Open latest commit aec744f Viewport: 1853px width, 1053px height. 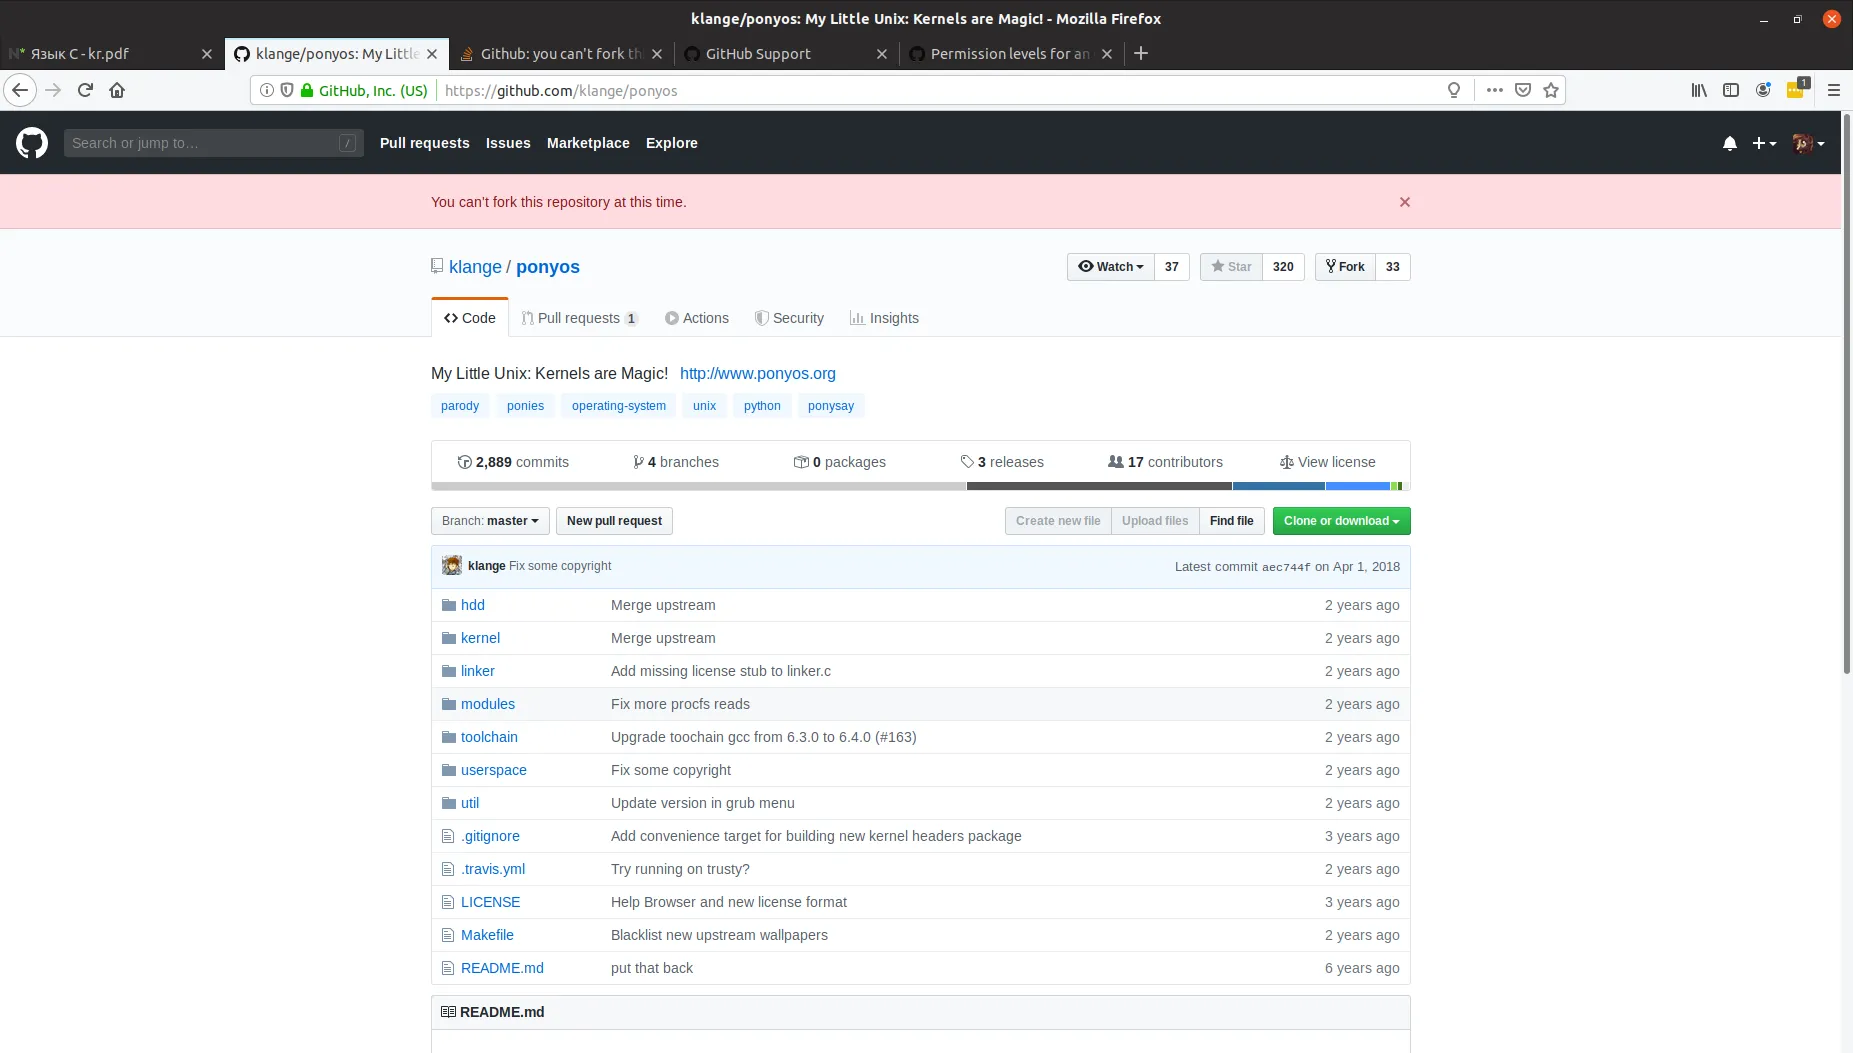pyautogui.click(x=1286, y=567)
